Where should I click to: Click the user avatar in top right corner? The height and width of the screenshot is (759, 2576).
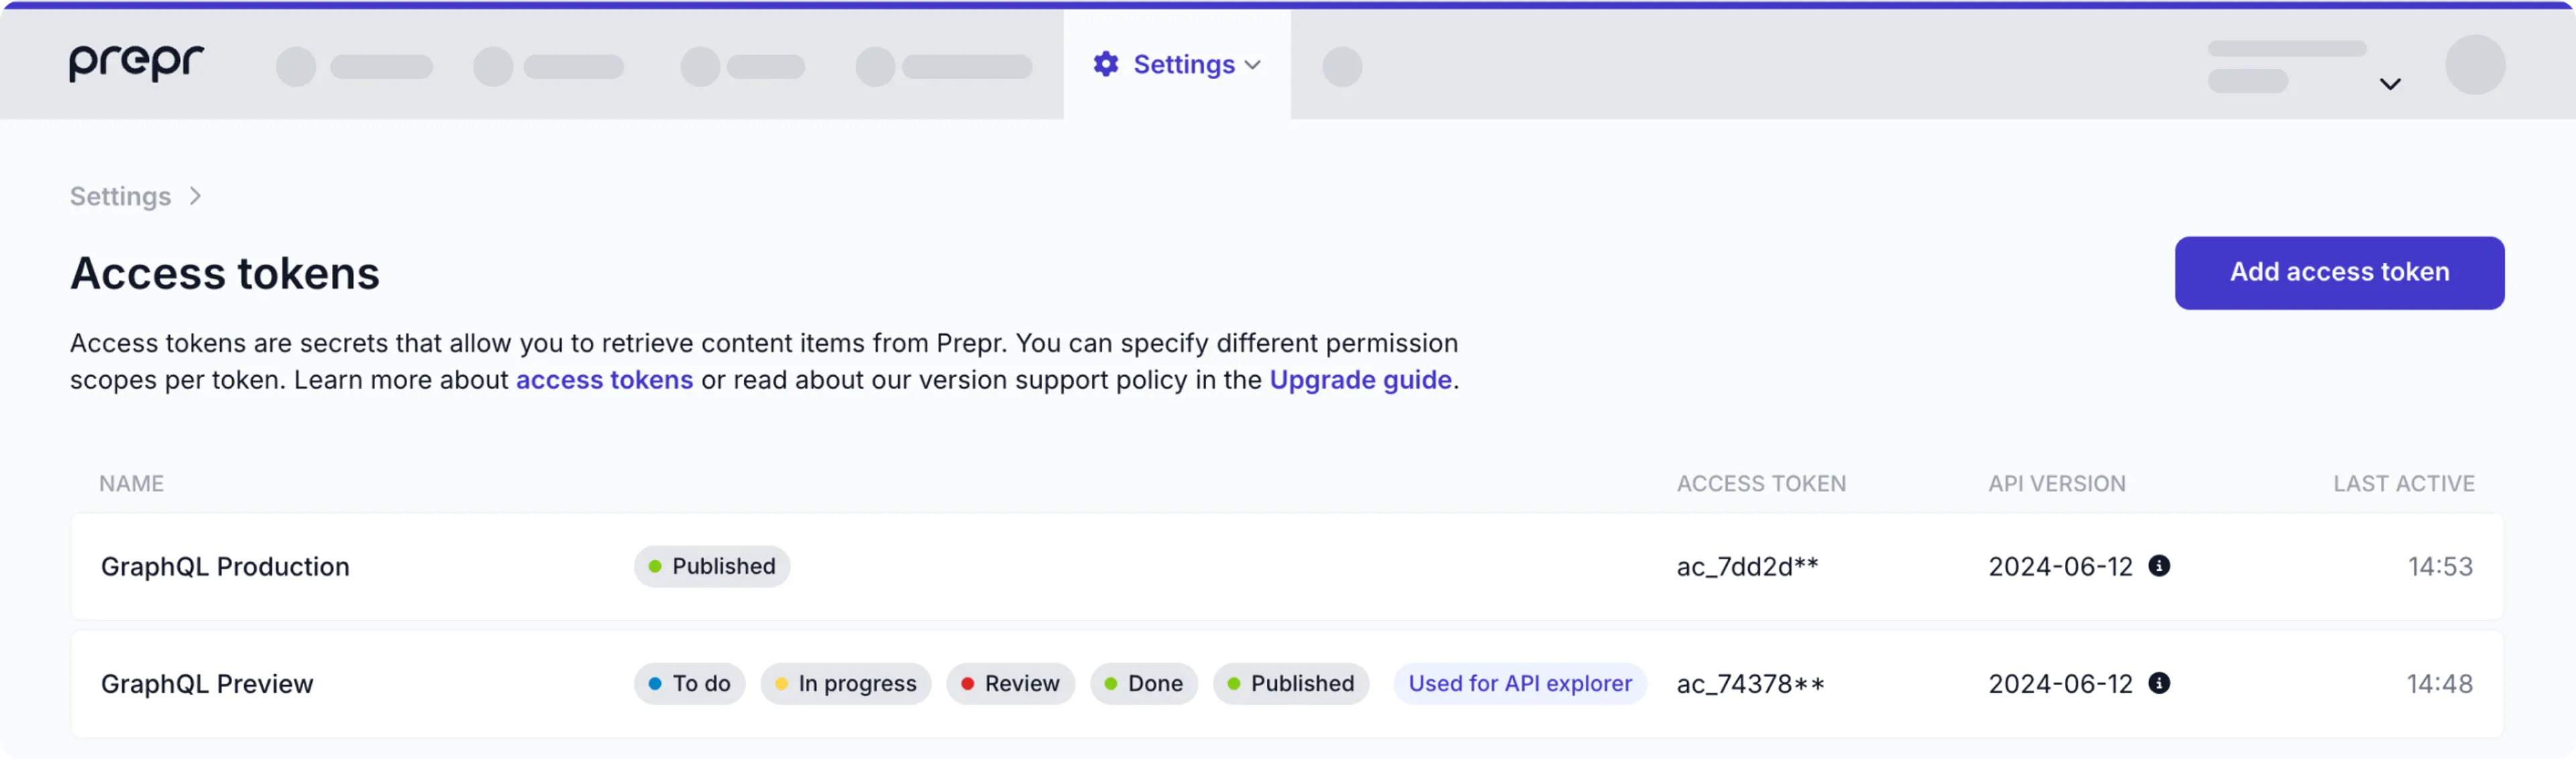[2475, 64]
